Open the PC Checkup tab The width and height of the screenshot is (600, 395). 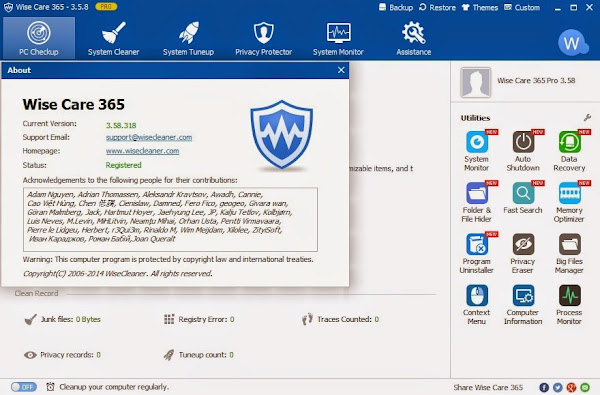[x=39, y=38]
